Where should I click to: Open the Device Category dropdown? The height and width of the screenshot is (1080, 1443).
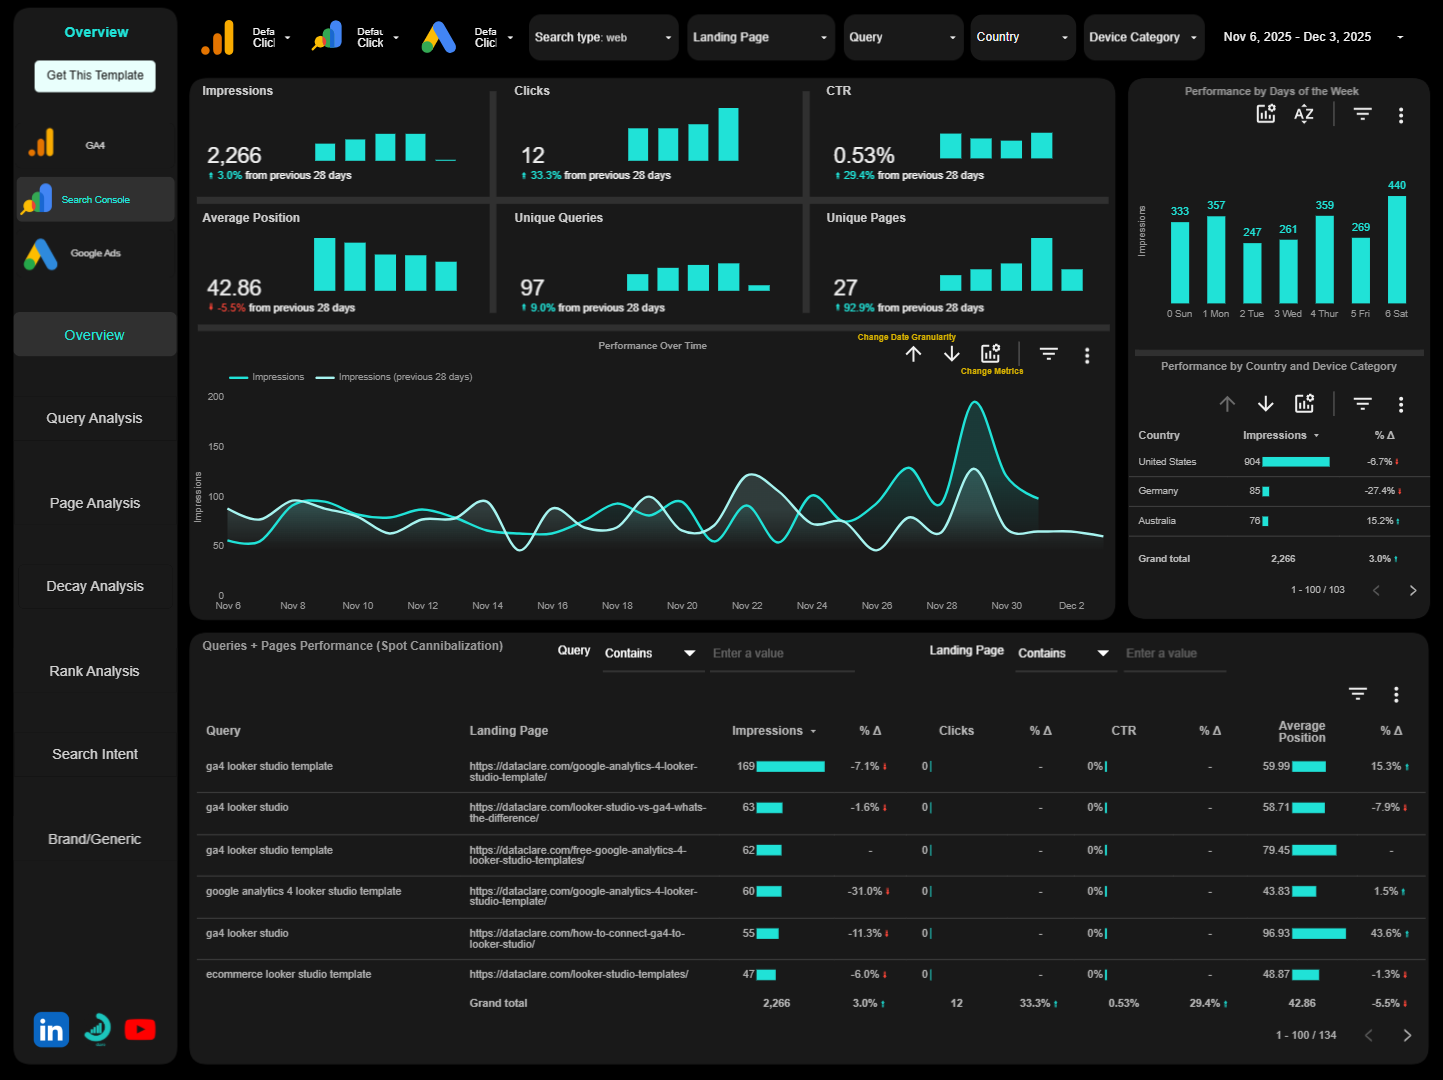point(1143,36)
